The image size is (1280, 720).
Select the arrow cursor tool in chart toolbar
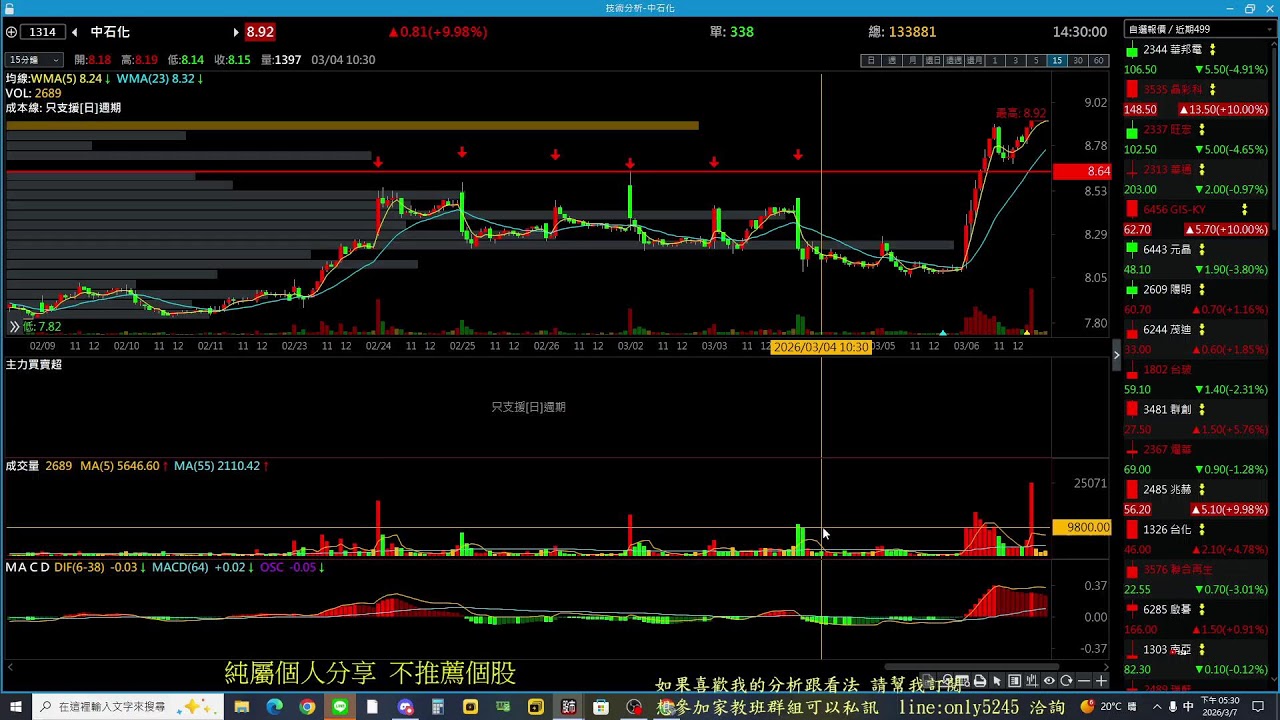point(997,681)
